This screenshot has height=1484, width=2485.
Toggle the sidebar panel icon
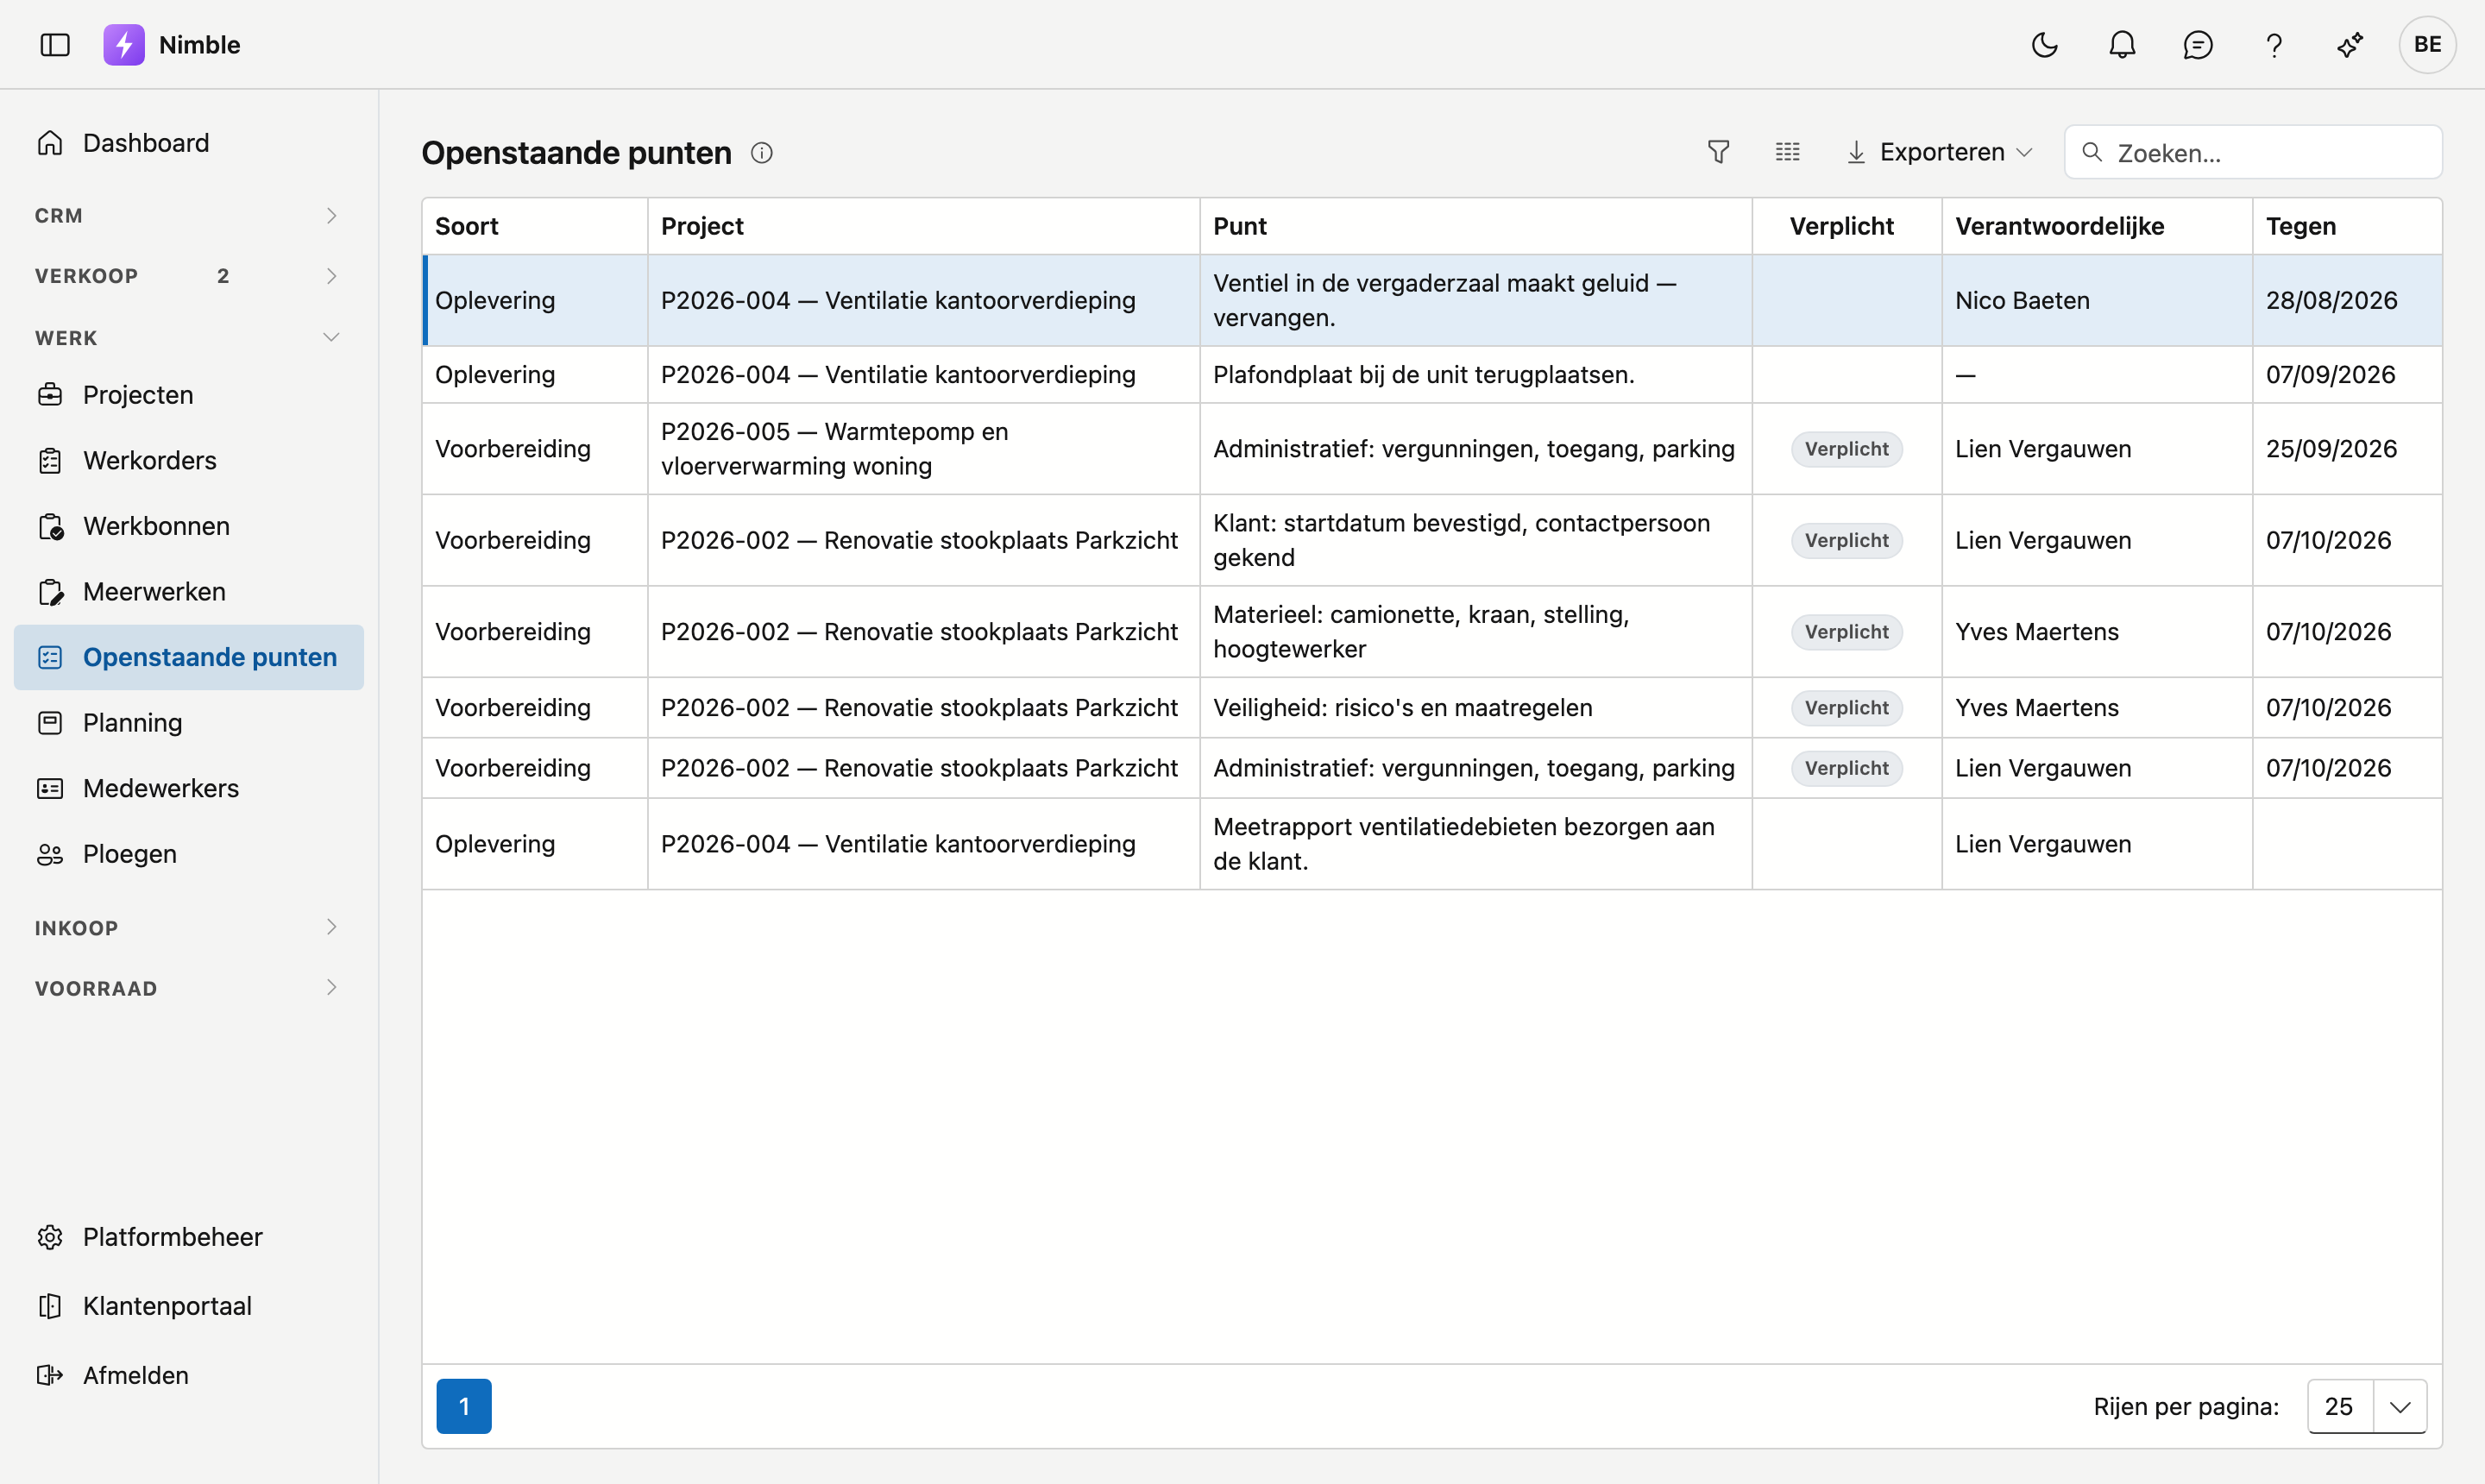click(55, 45)
